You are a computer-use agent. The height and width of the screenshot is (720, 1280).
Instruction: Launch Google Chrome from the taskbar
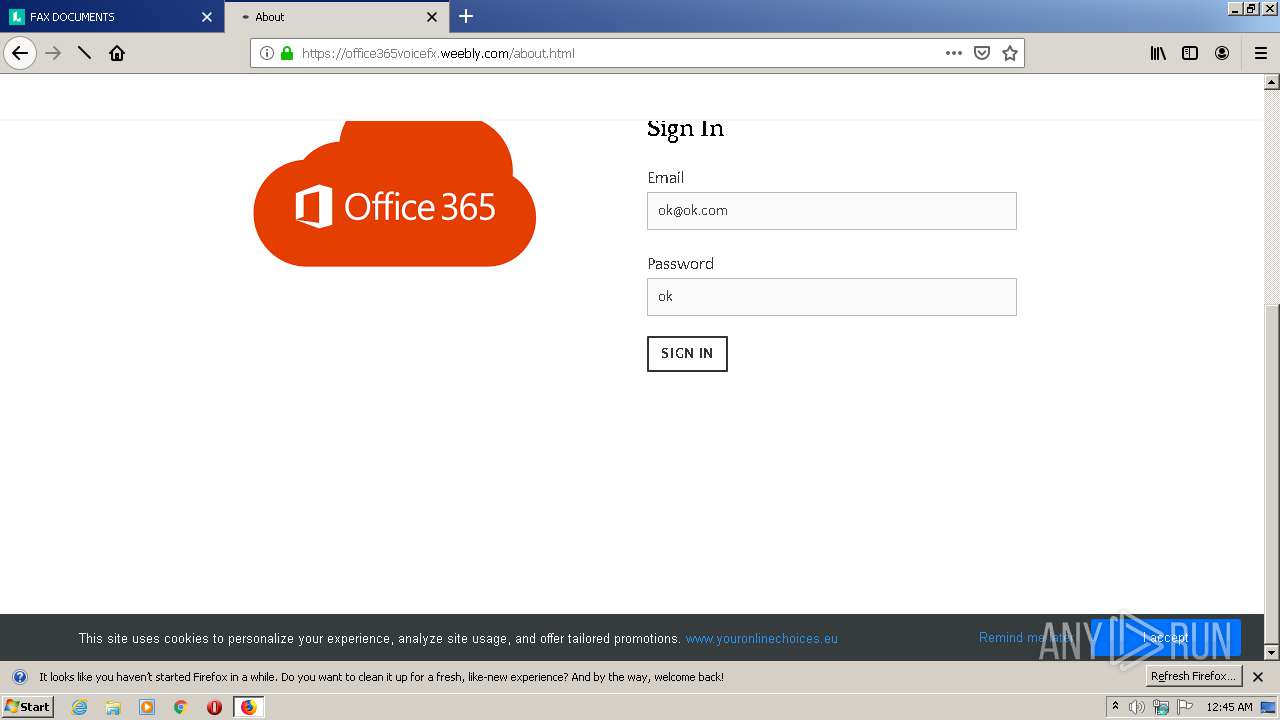coord(181,707)
